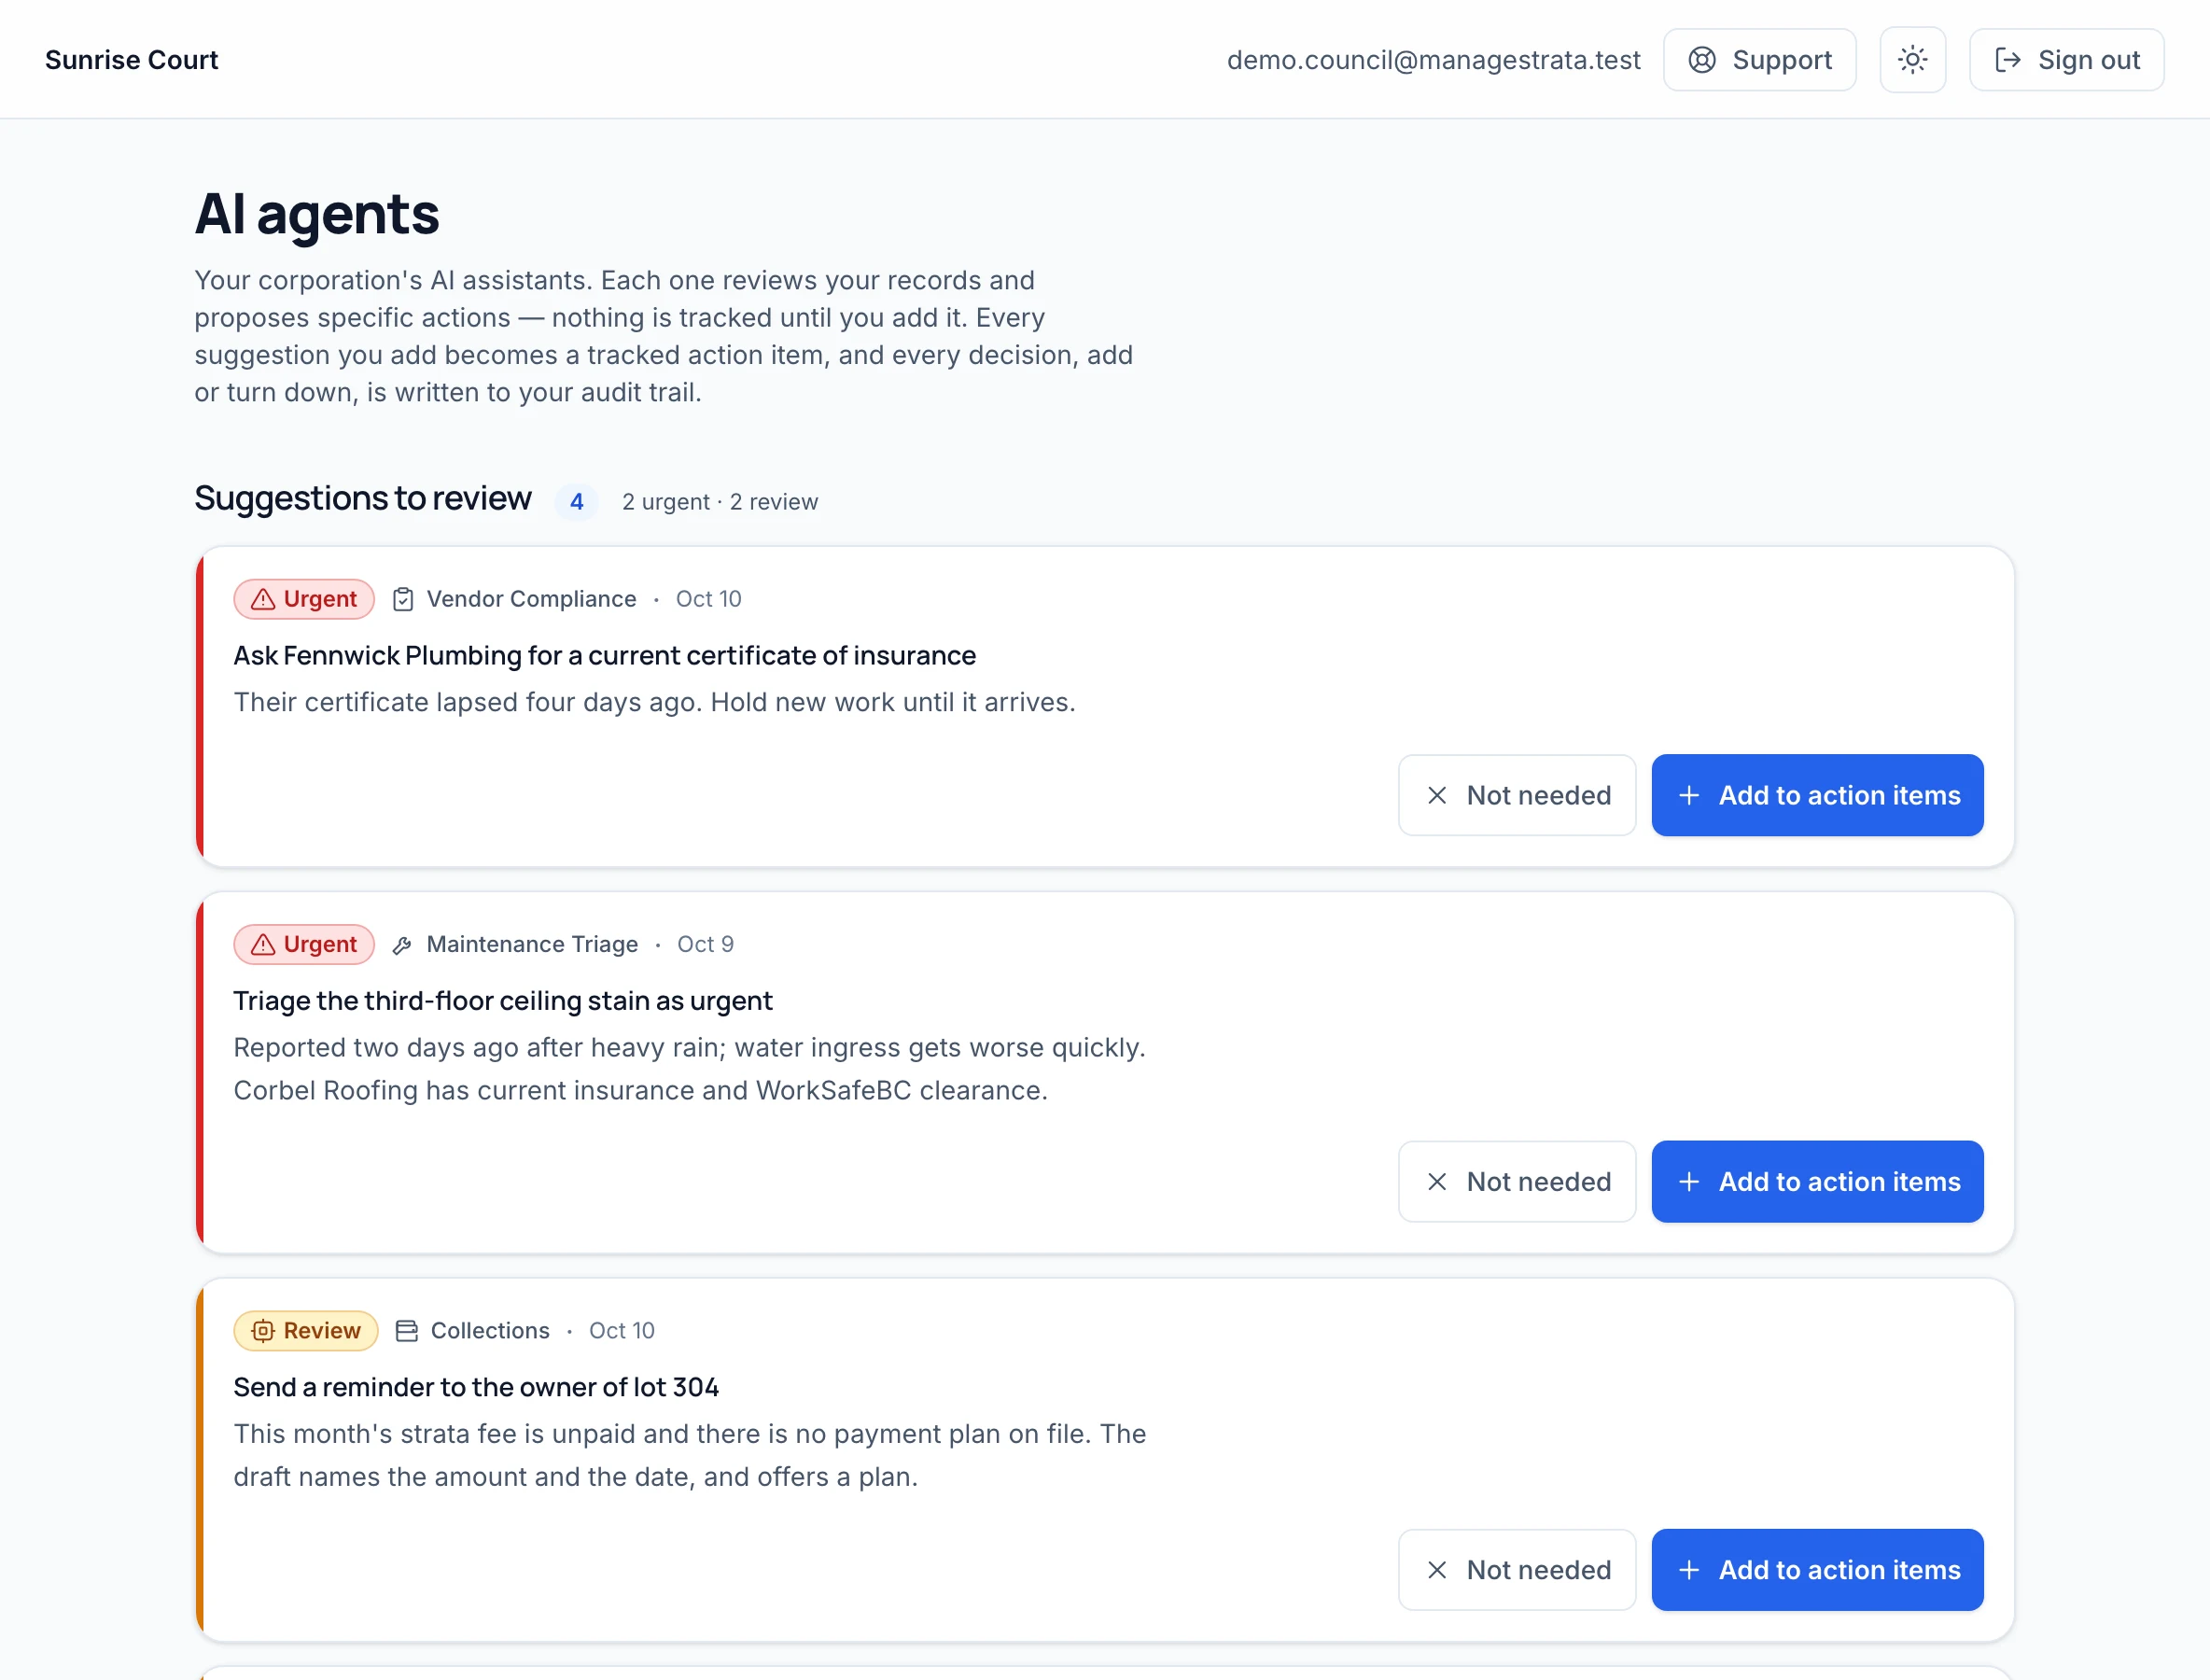
Task: Click the Oct 10 date on Vendor Compliance card
Action: tap(708, 599)
